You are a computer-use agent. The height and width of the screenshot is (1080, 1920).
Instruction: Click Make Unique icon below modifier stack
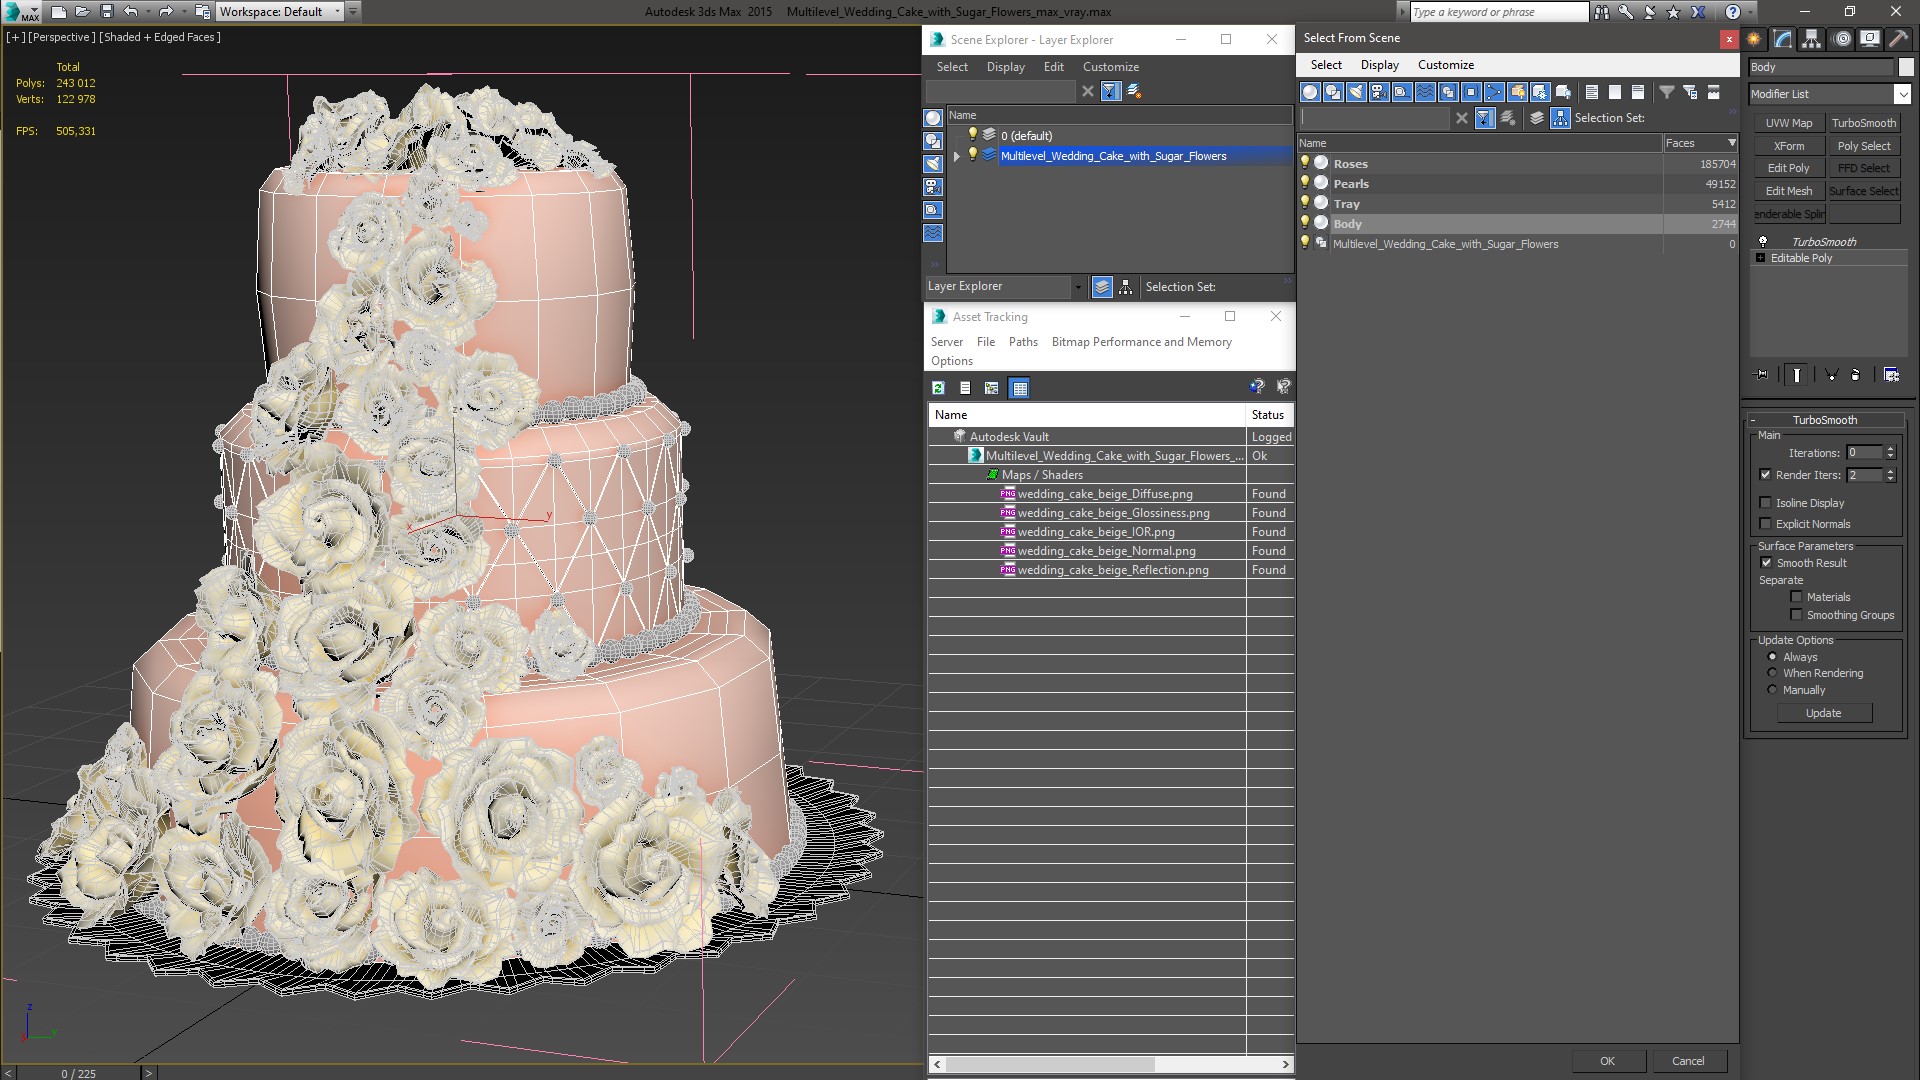(x=1831, y=375)
